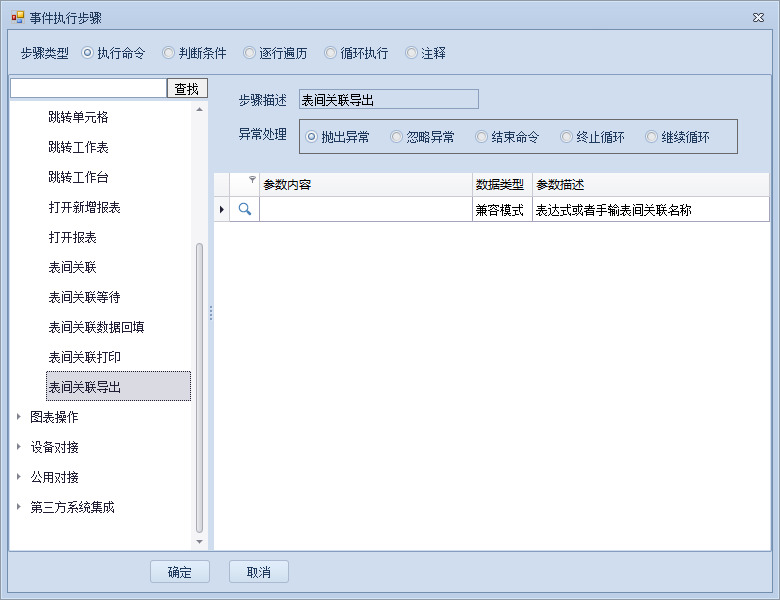Image resolution: width=780 pixels, height=600 pixels.
Task: Click the filter icon in grid header
Action: pyautogui.click(x=252, y=180)
